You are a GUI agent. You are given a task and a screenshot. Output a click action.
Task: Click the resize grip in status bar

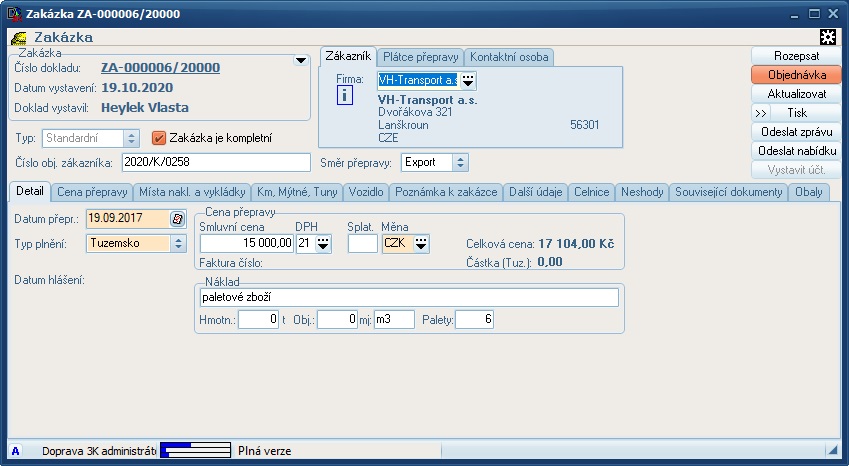(832, 450)
